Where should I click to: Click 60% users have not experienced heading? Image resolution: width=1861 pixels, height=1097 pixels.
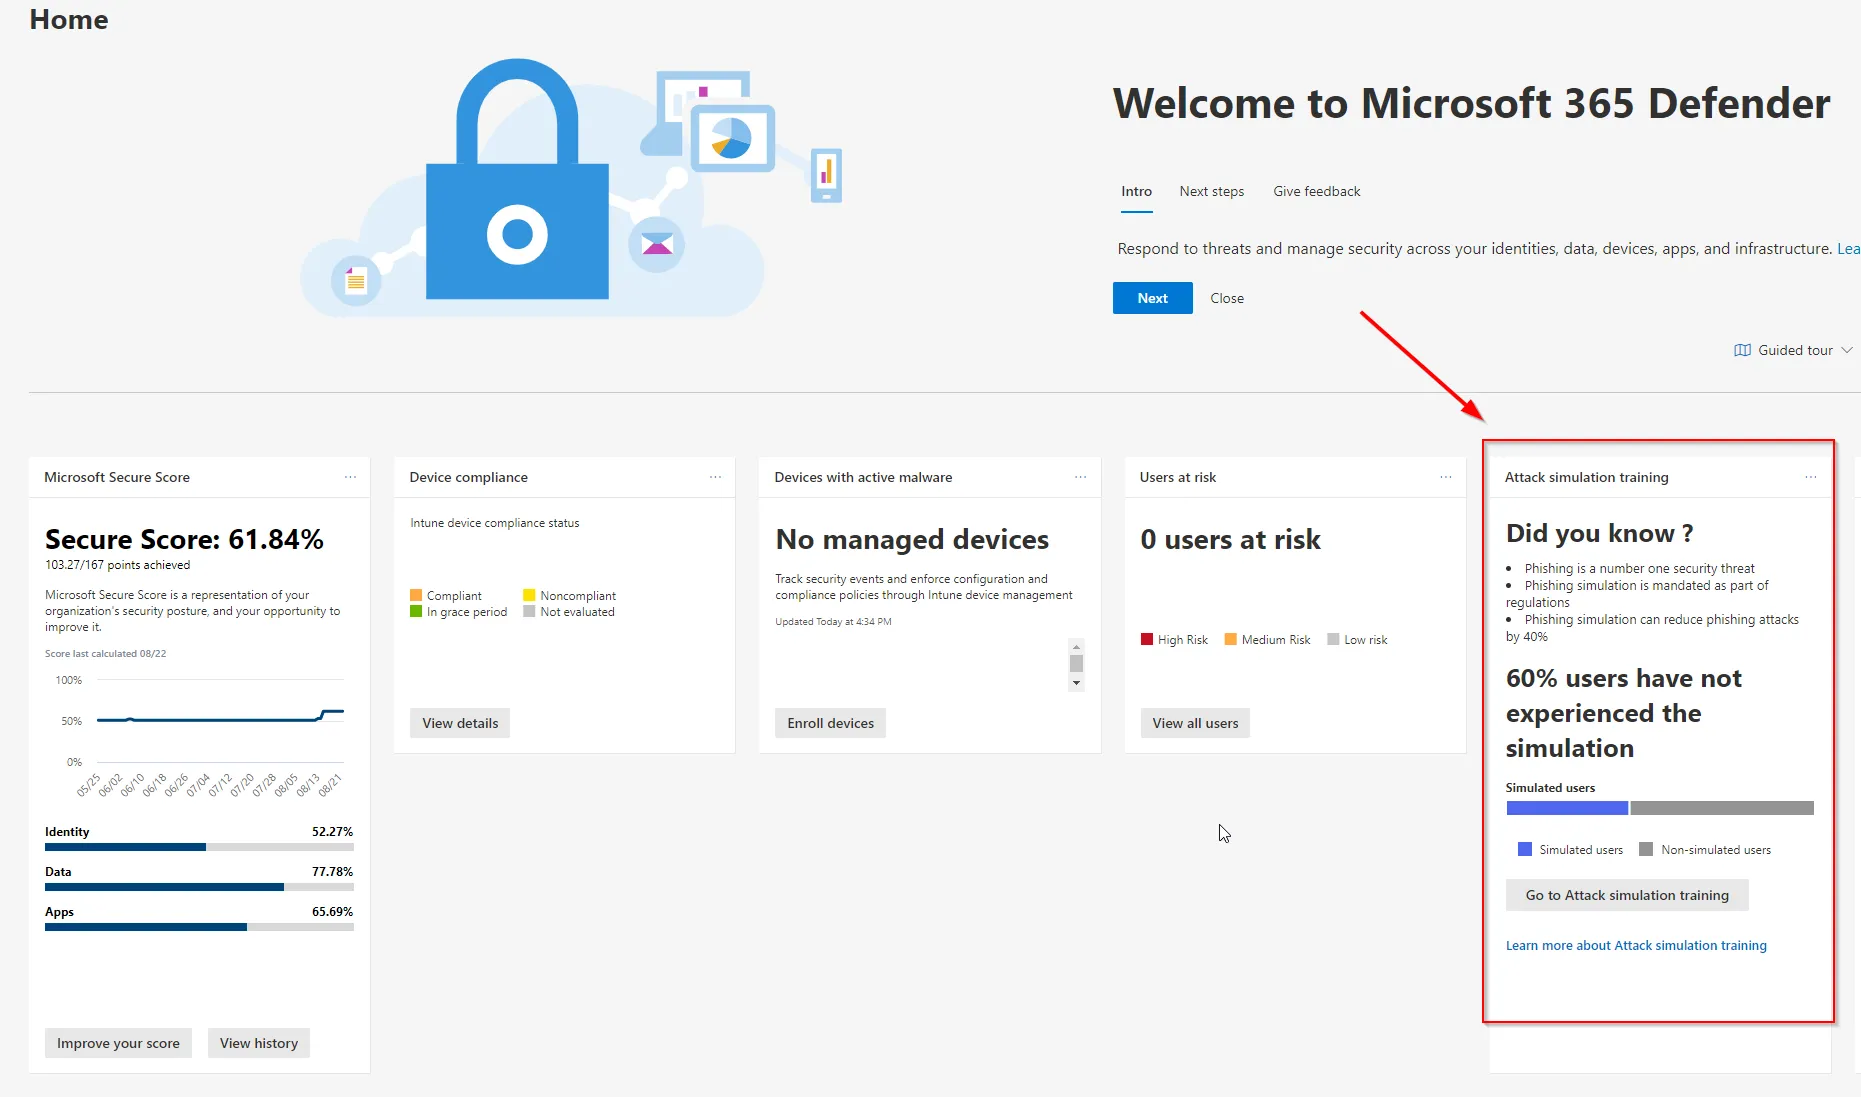pos(1624,713)
